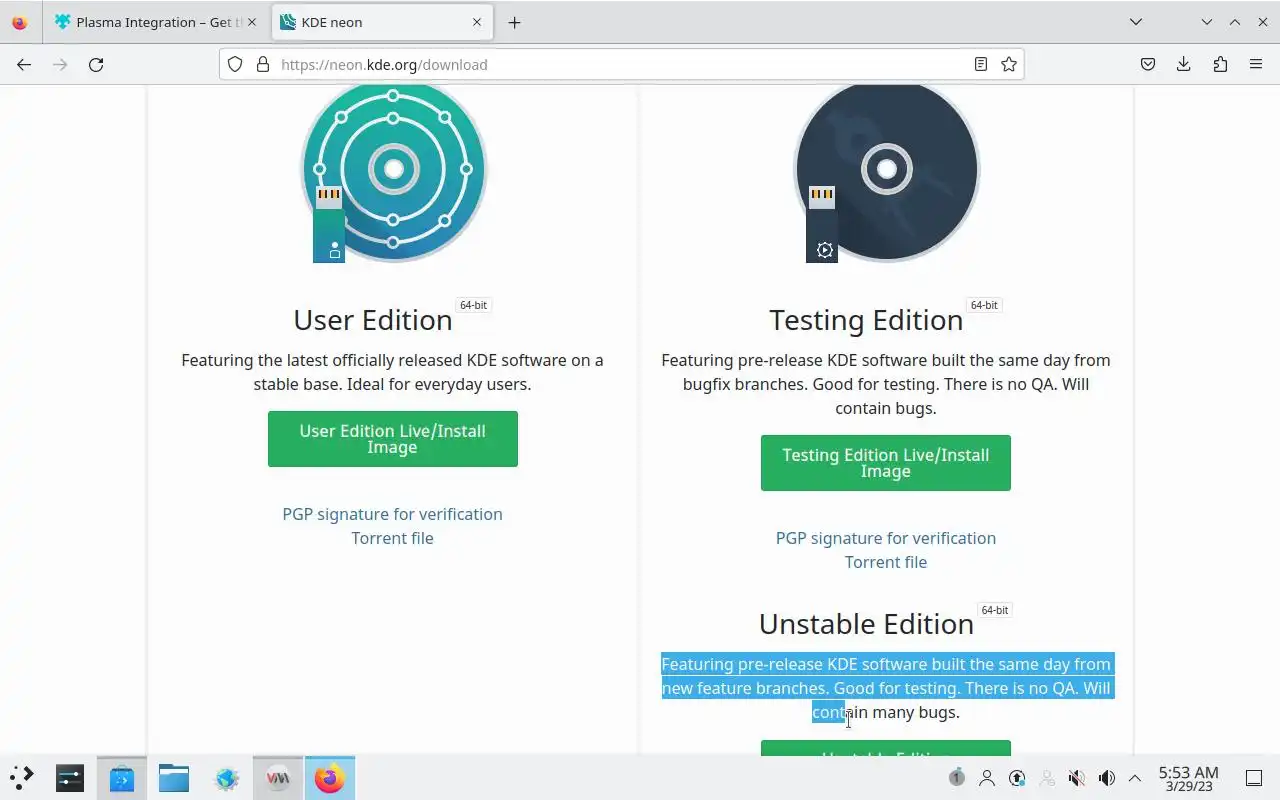
Task: Click the Testing Edition description paragraph
Action: (886, 384)
